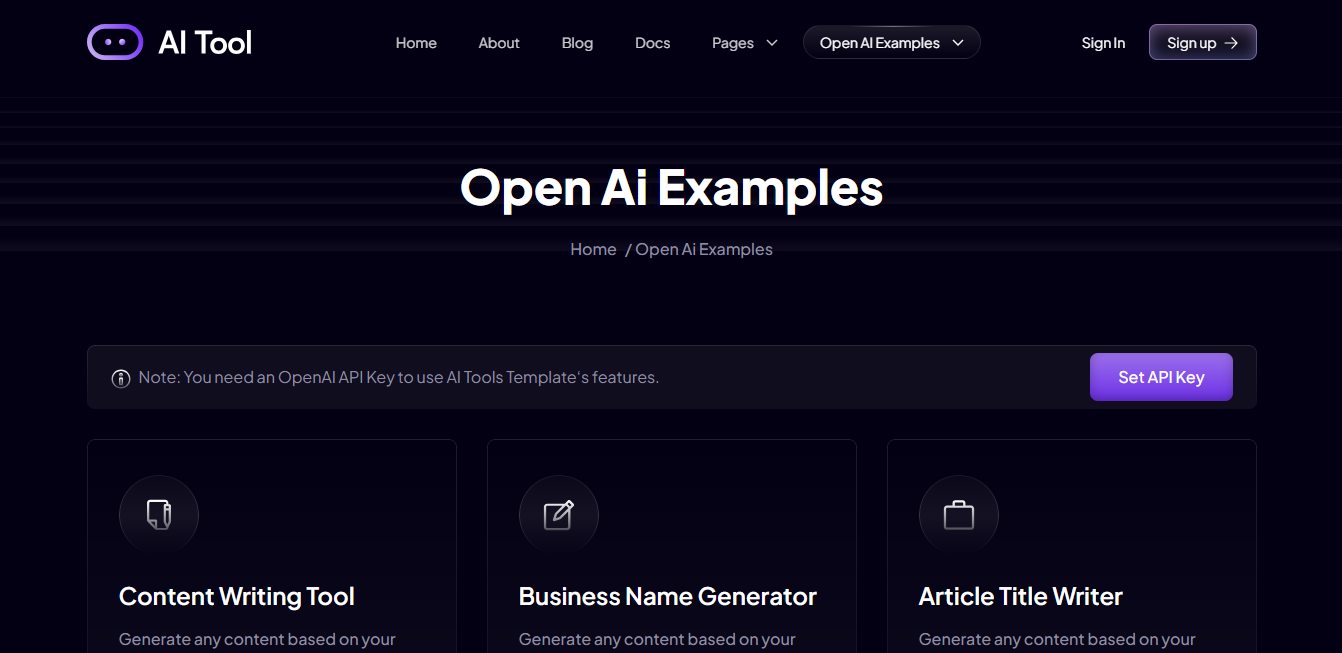Image resolution: width=1342 pixels, height=653 pixels.
Task: Click the arrow icon in Sign up
Action: tap(1231, 43)
